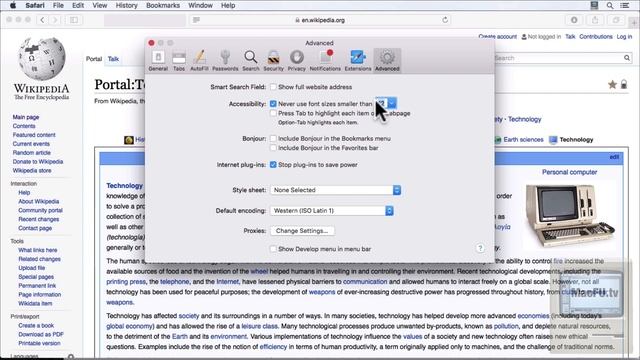The height and width of the screenshot is (360, 640).
Task: Open the General preferences pane
Action: tap(158, 60)
